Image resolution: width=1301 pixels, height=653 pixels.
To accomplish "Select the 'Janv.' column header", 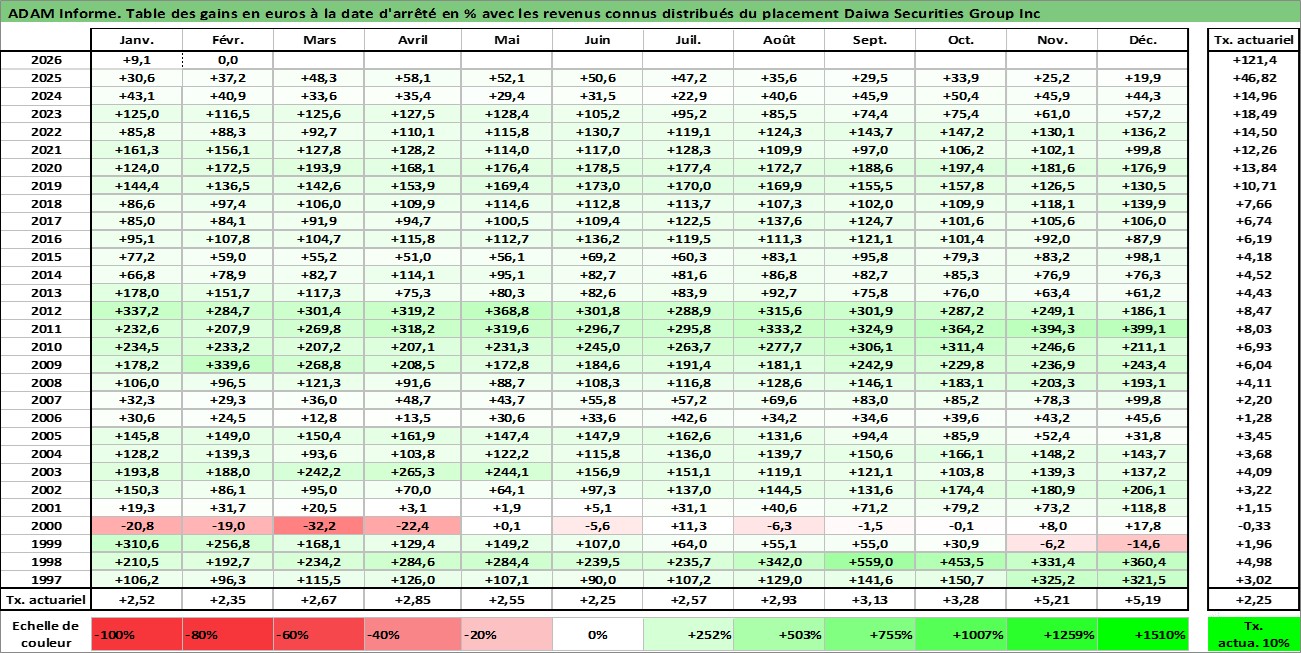I will coord(136,40).
